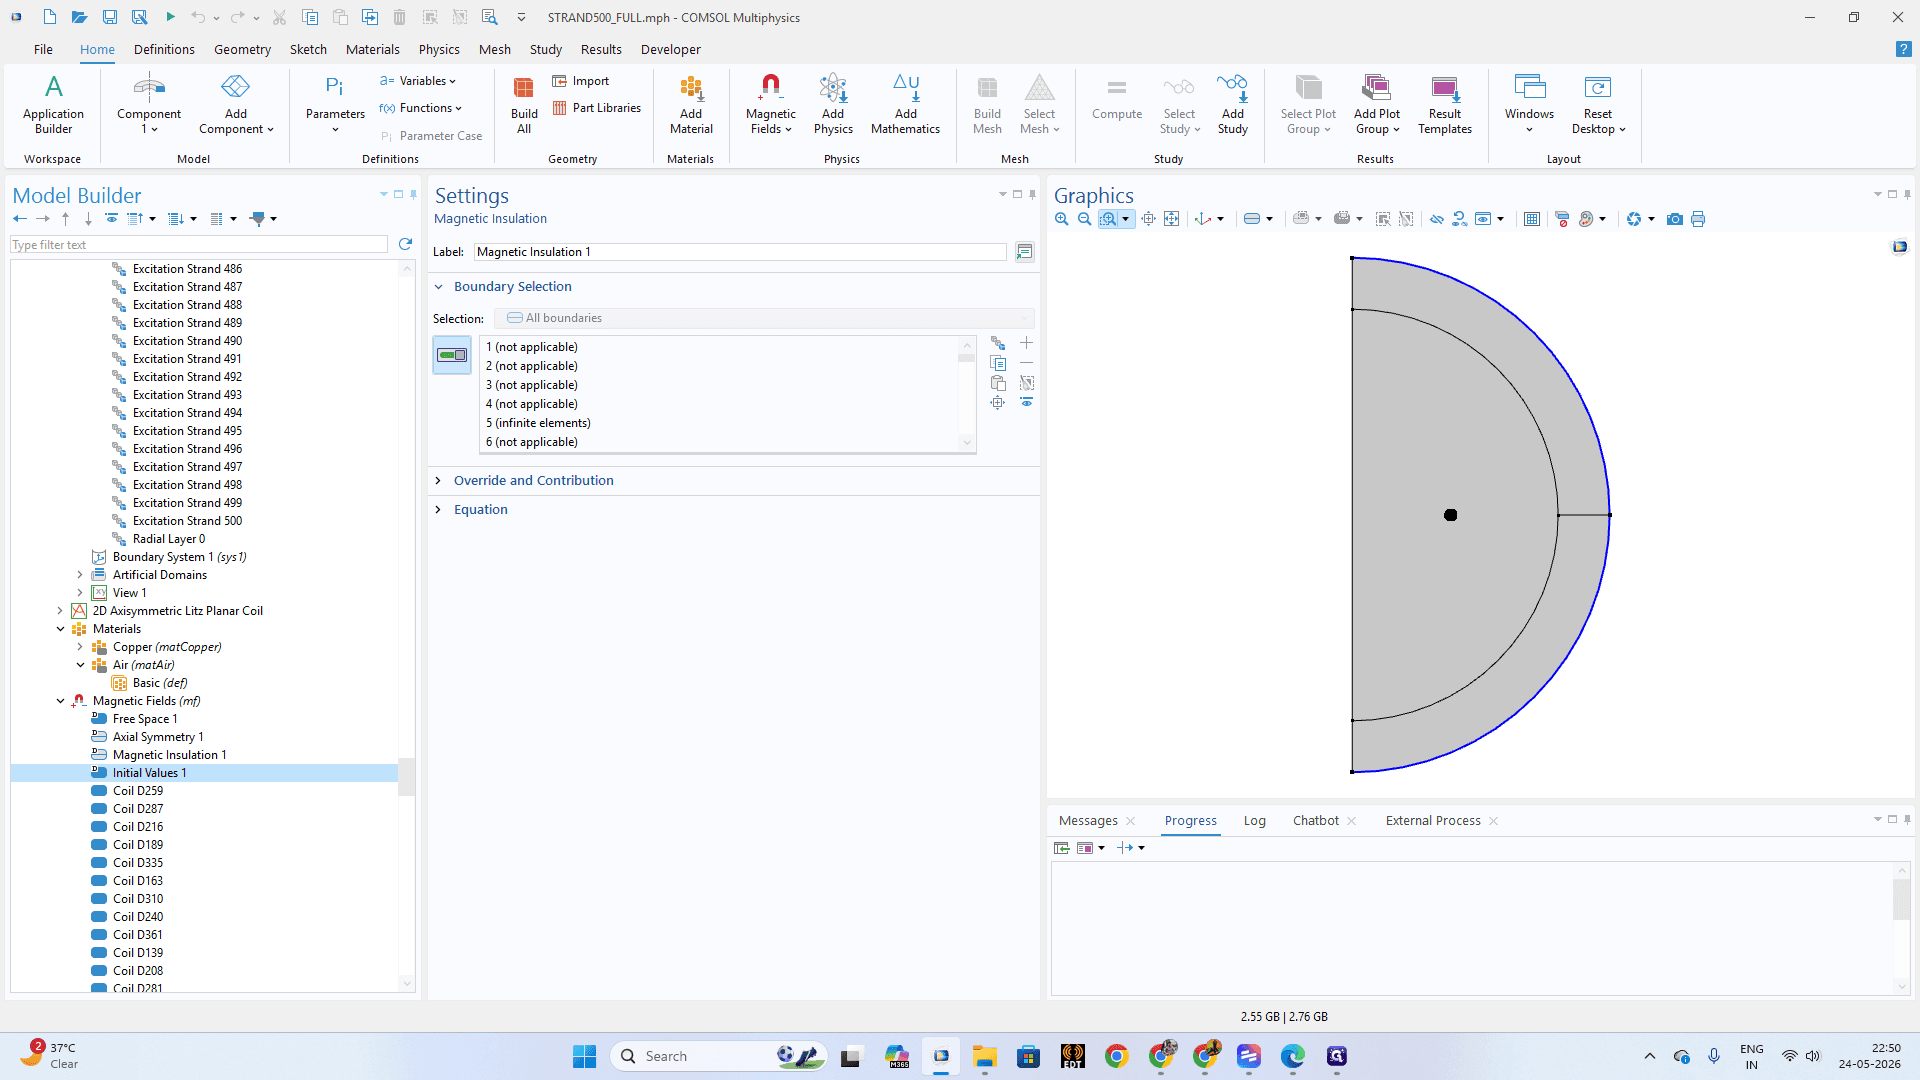Viewport: 1920px width, 1080px height.
Task: Open Result Templates
Action: tap(1445, 104)
